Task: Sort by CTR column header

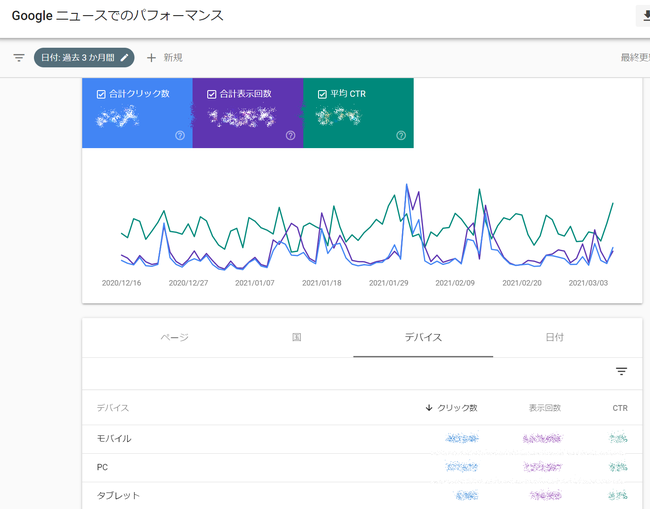Action: (620, 408)
